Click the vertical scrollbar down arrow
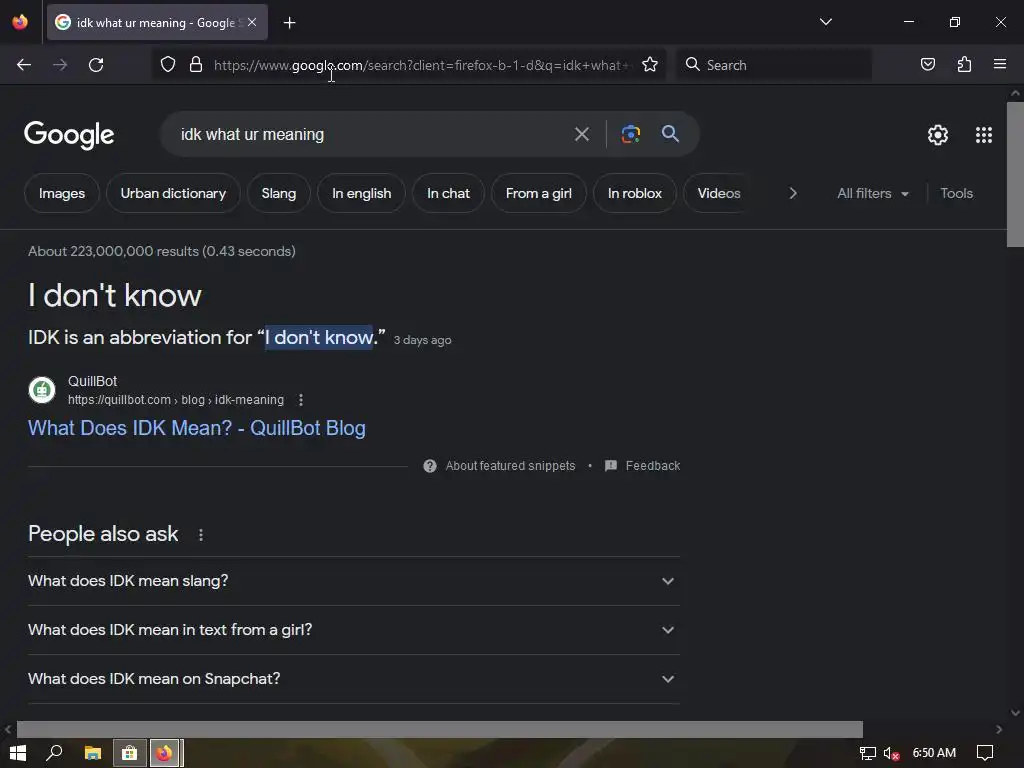The width and height of the screenshot is (1024, 768). coord(1015,713)
